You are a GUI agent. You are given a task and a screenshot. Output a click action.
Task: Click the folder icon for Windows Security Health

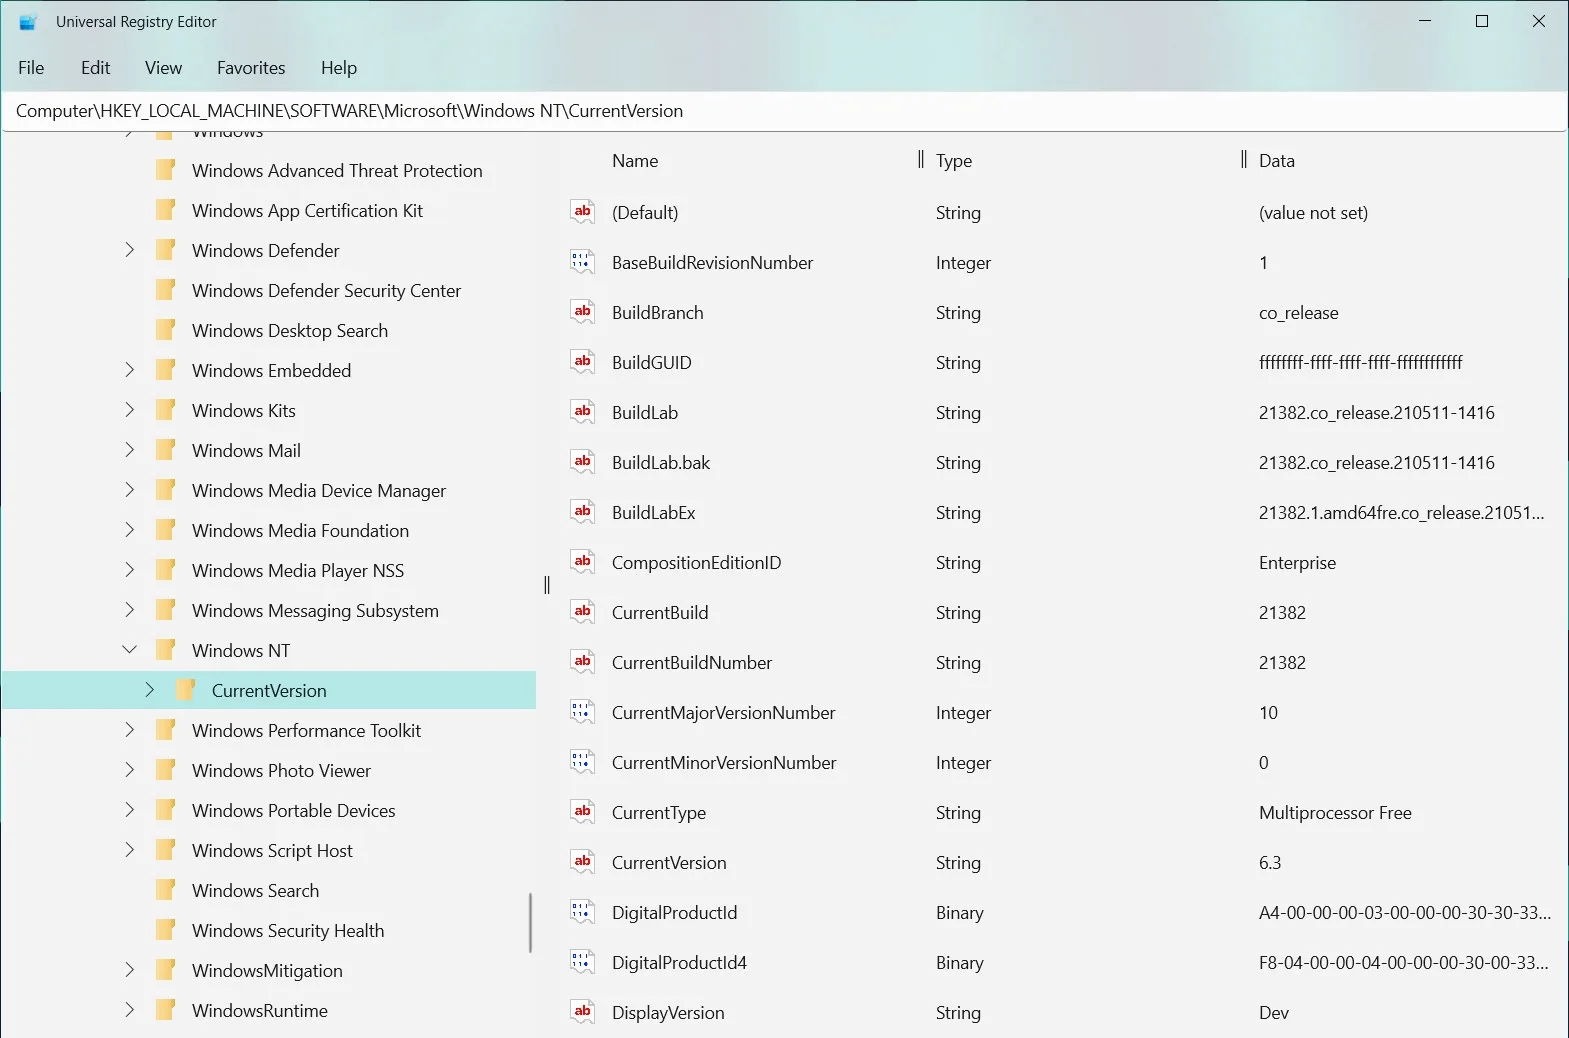click(x=166, y=930)
